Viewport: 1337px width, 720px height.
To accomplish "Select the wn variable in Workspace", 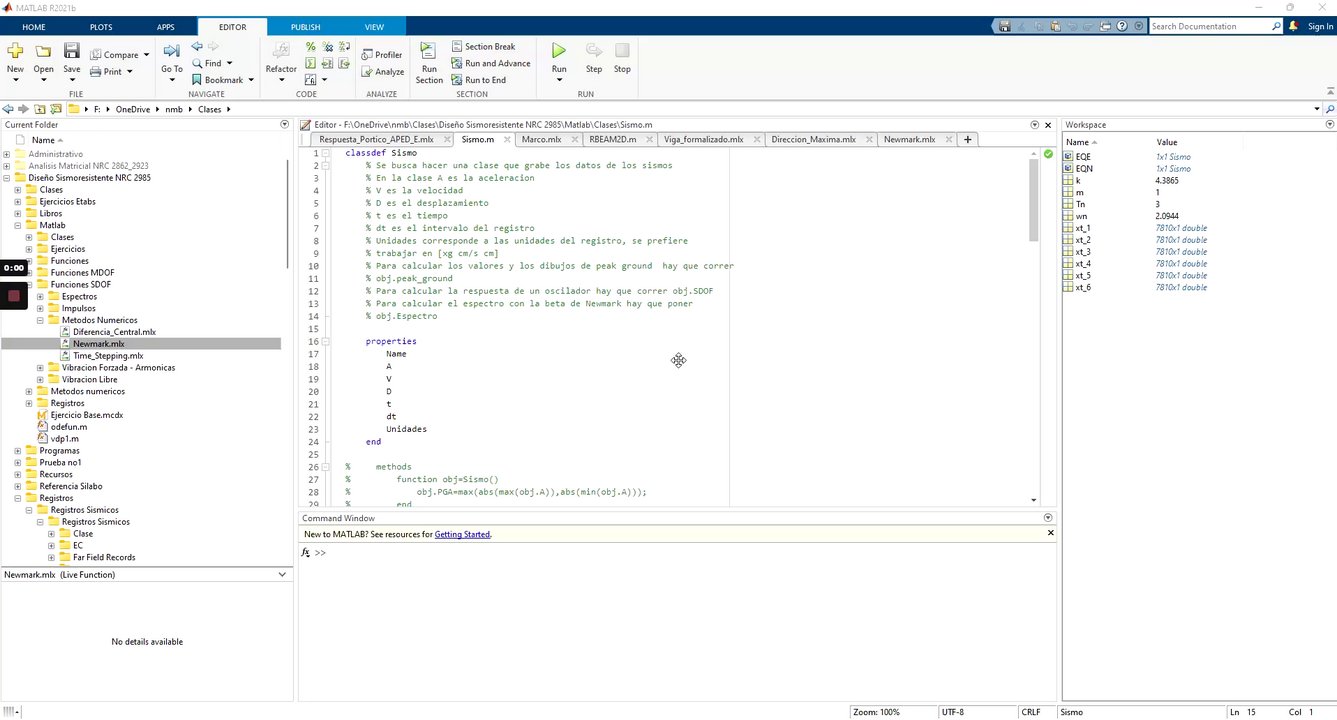I will (1081, 216).
